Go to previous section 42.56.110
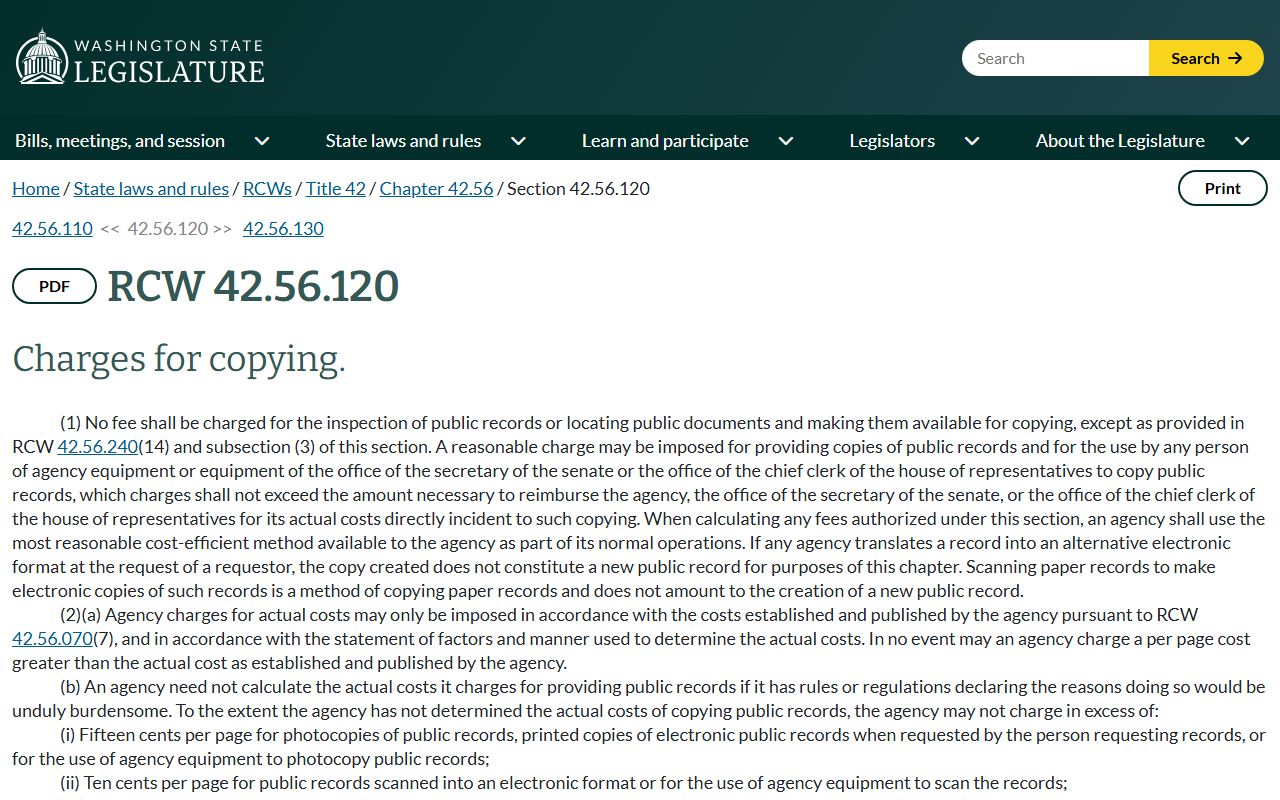The image size is (1280, 800). point(52,228)
